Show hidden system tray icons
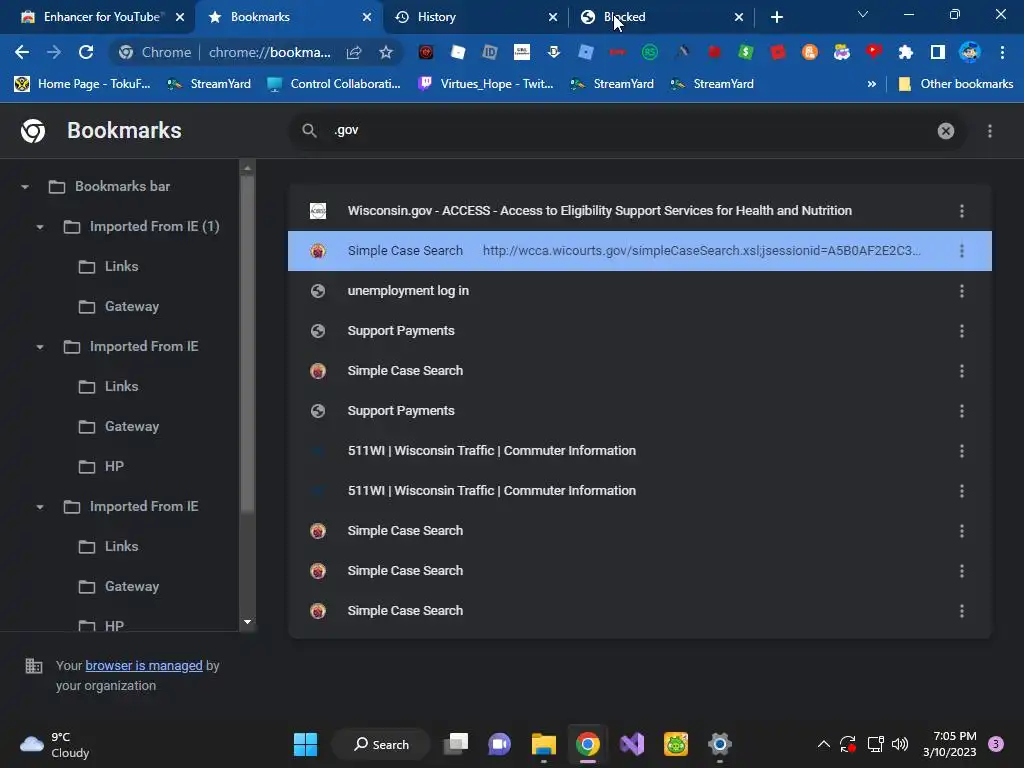The width and height of the screenshot is (1024, 768). point(824,744)
